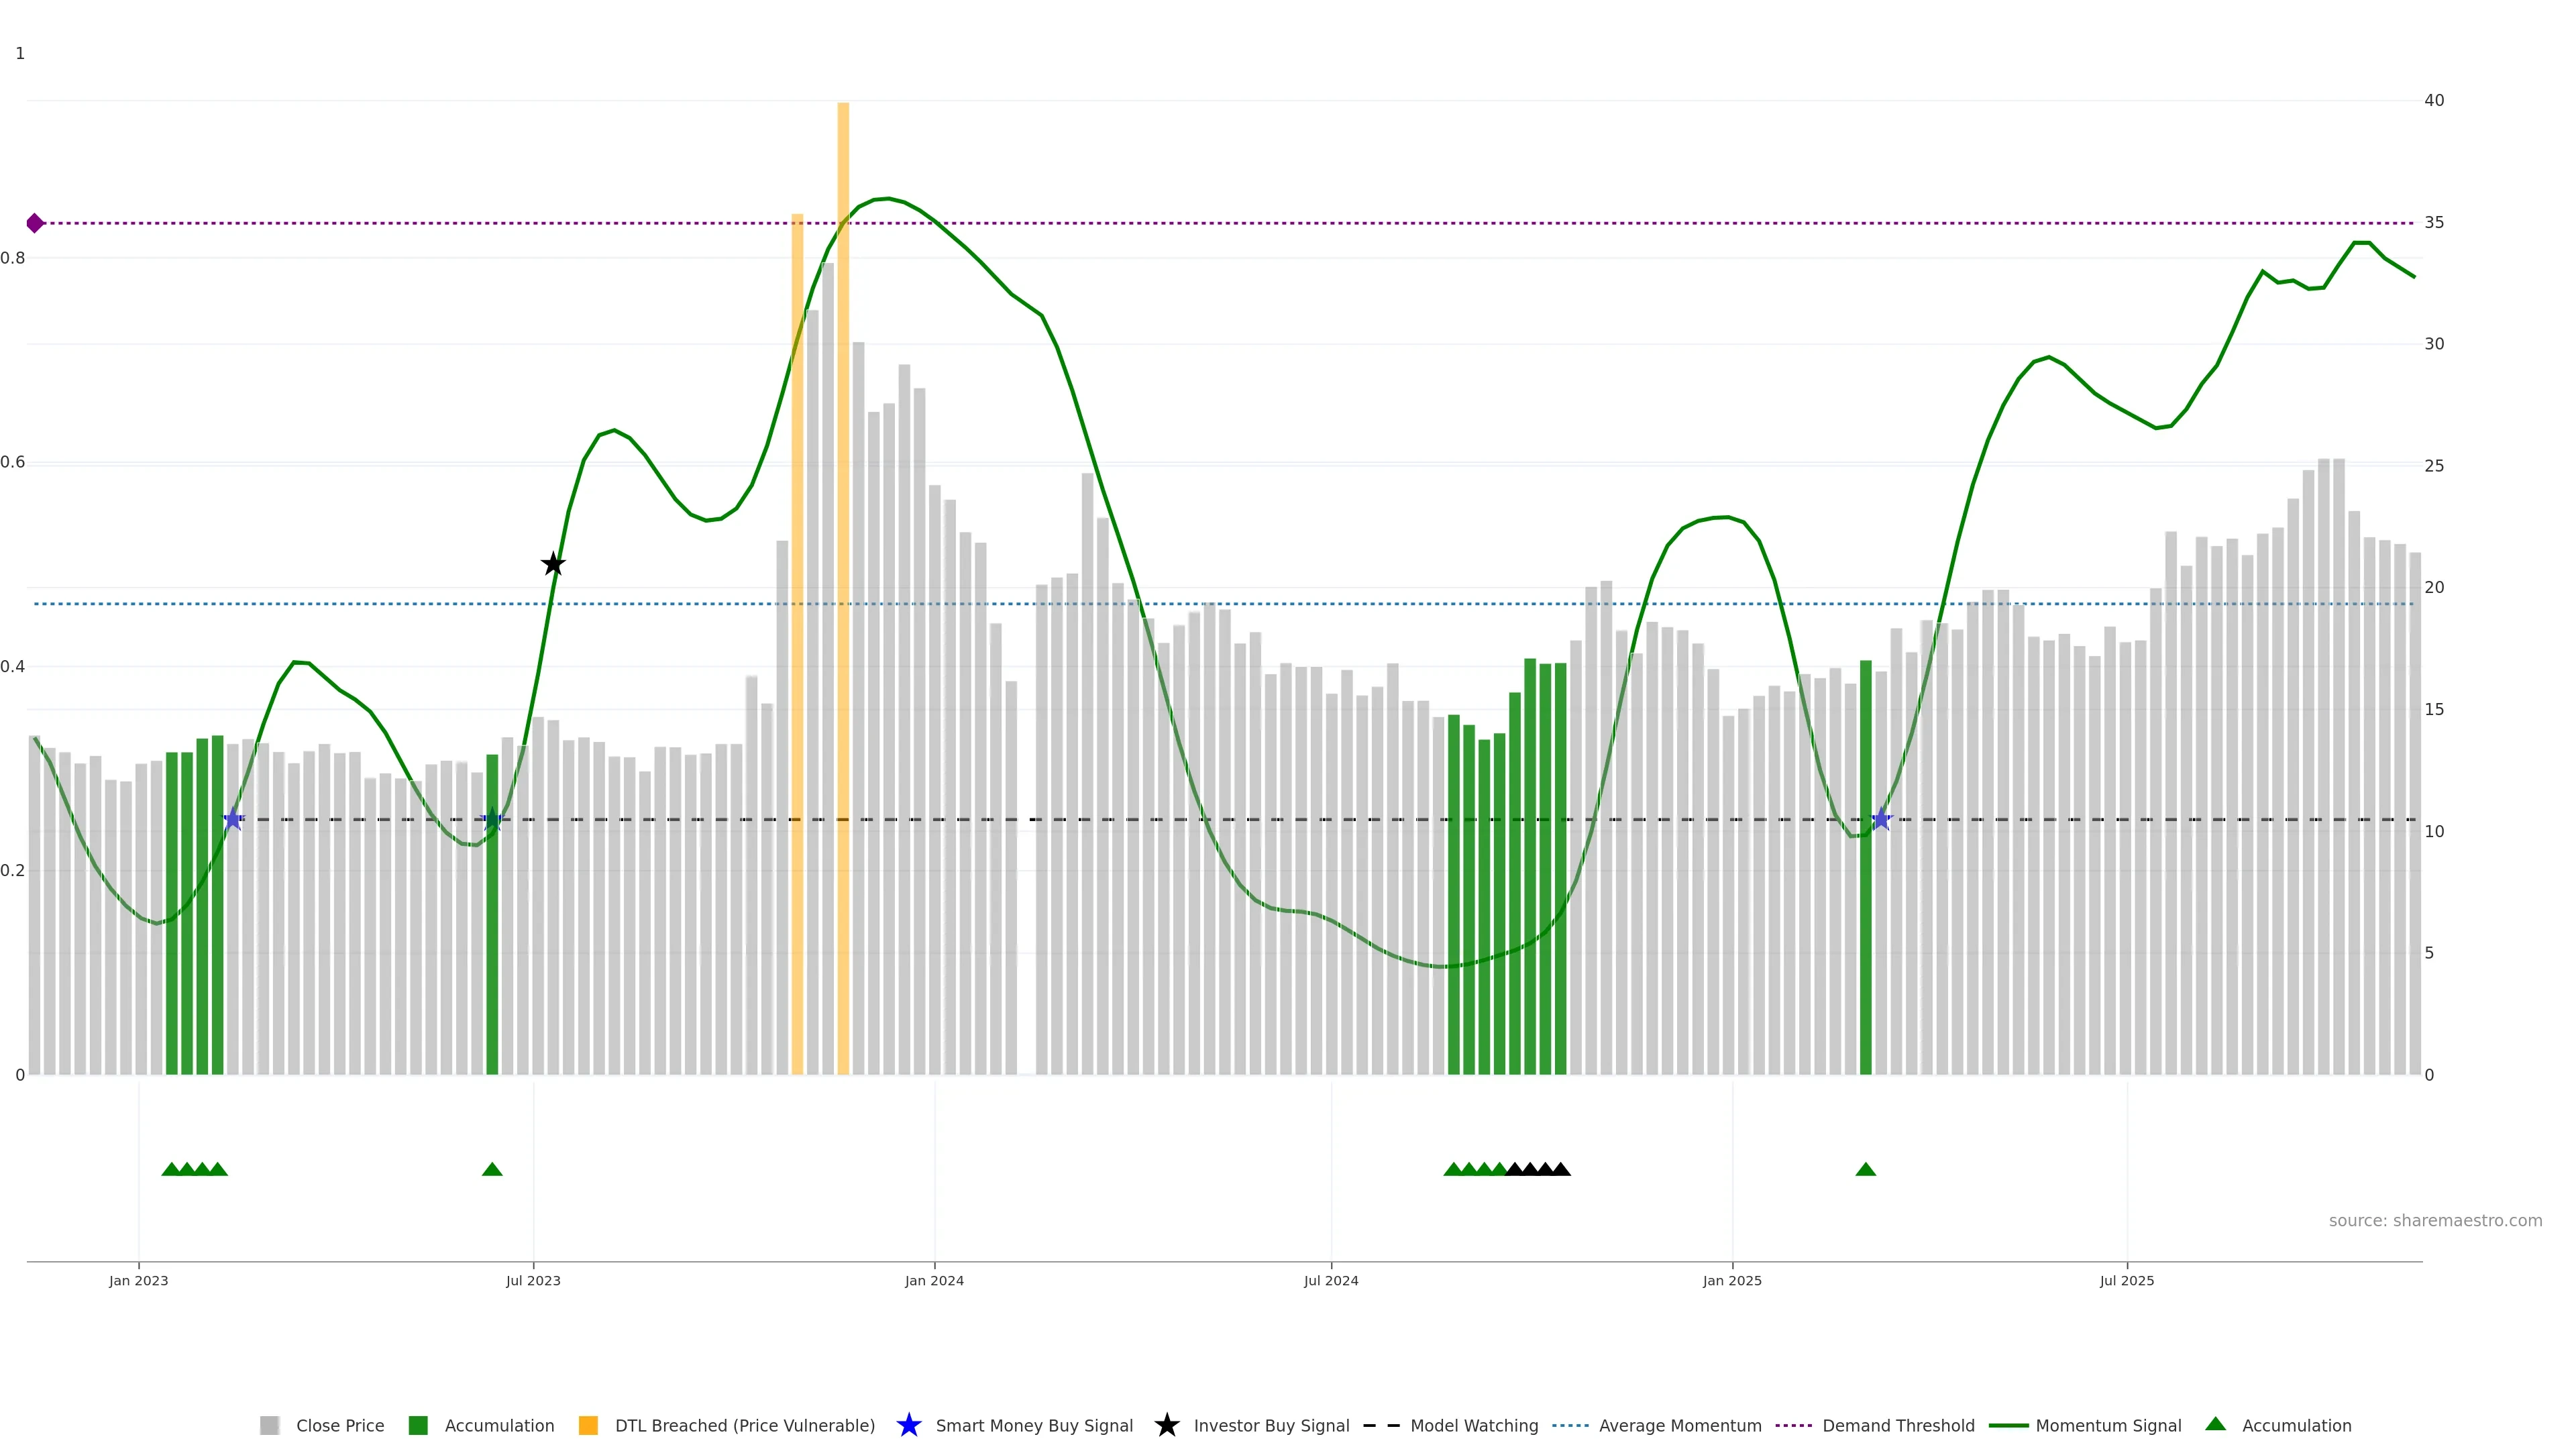2576x1449 pixels.
Task: Toggle Model Watching dashed legend entry
Action: click(x=1473, y=1425)
